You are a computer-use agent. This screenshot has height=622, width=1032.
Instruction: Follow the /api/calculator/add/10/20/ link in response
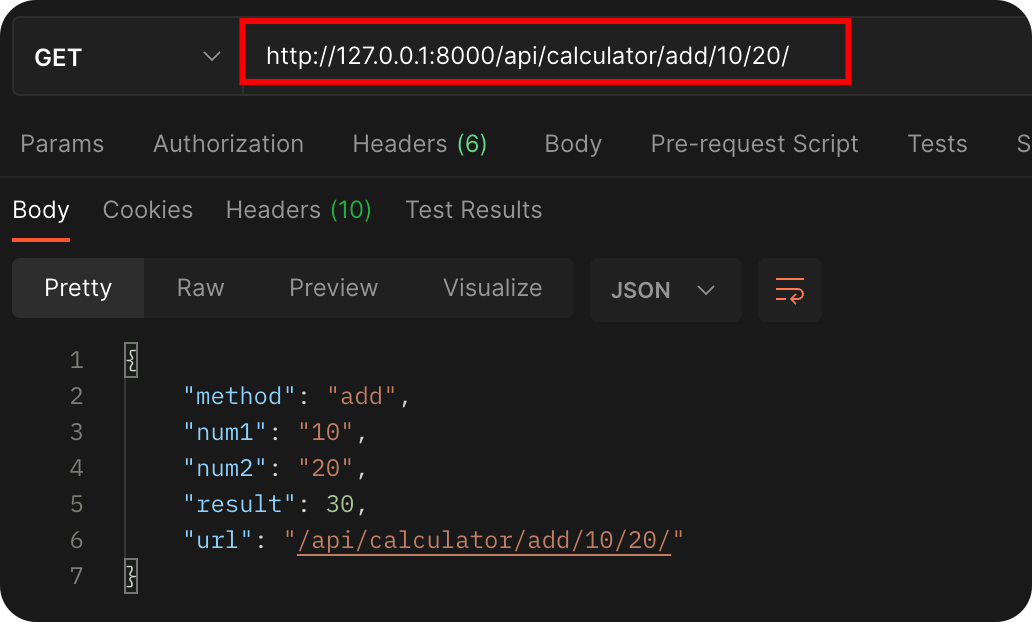484,540
